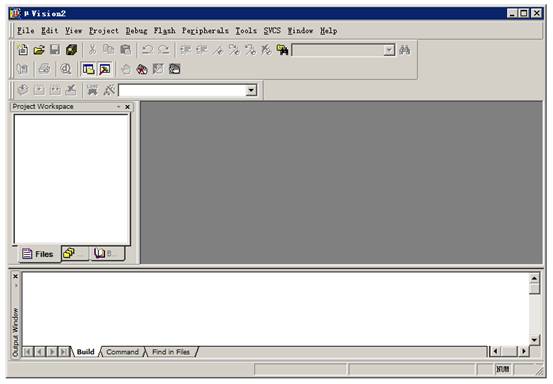Click the New file icon
Viewport: 553px width, 384px height.
pos(23,50)
